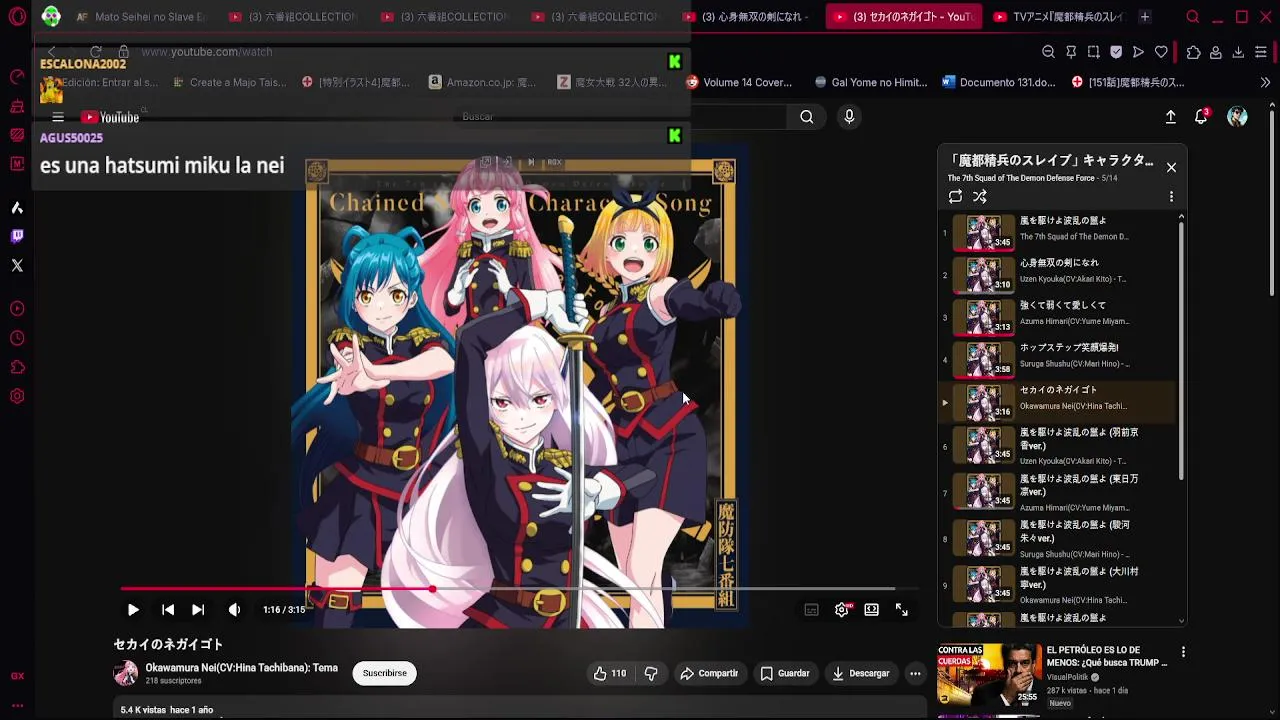Viewport: 1280px width, 720px height.
Task: Open Easy Setup sliders icon
Action: pyautogui.click(x=1261, y=52)
